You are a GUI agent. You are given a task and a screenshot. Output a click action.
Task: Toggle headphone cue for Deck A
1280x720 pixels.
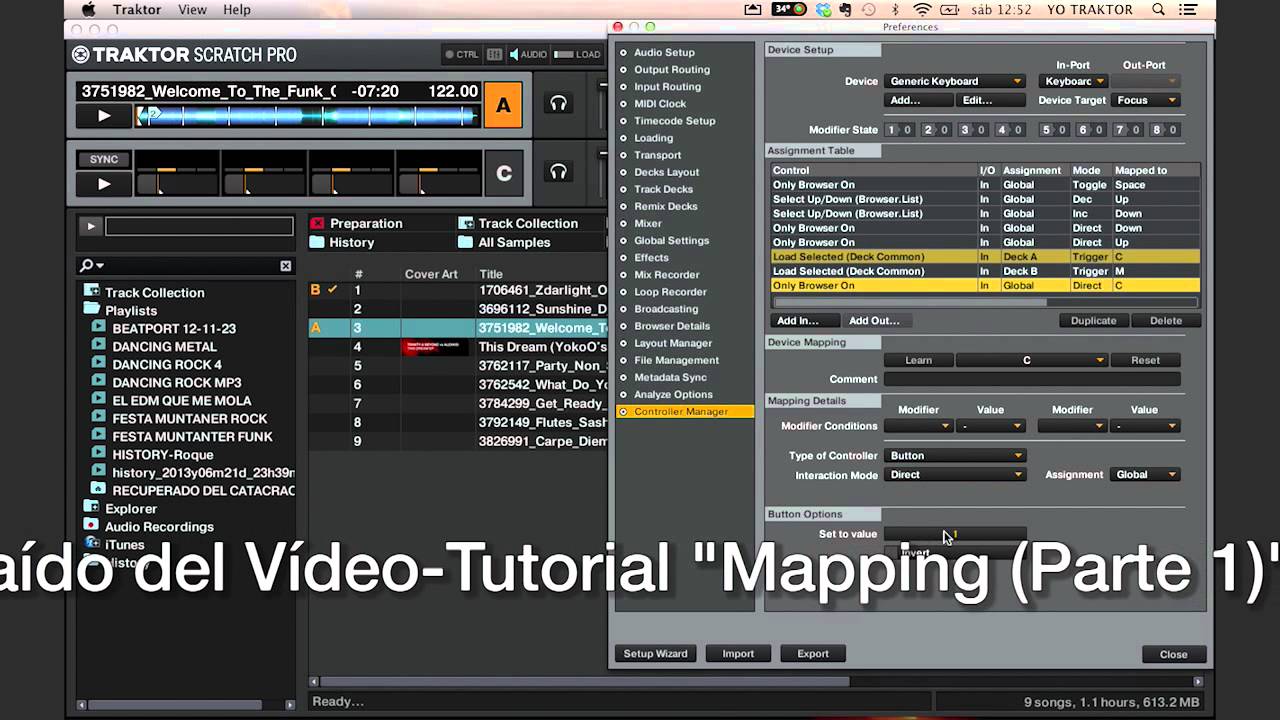558,104
